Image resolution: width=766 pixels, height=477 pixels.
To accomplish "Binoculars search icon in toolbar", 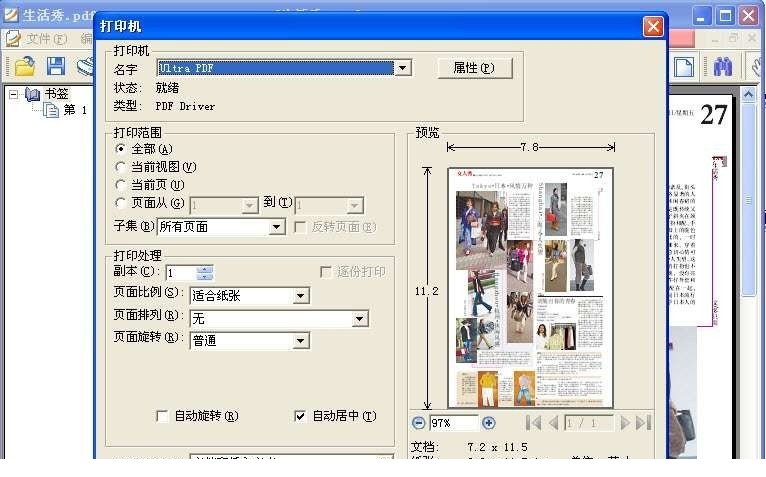I will click(723, 67).
